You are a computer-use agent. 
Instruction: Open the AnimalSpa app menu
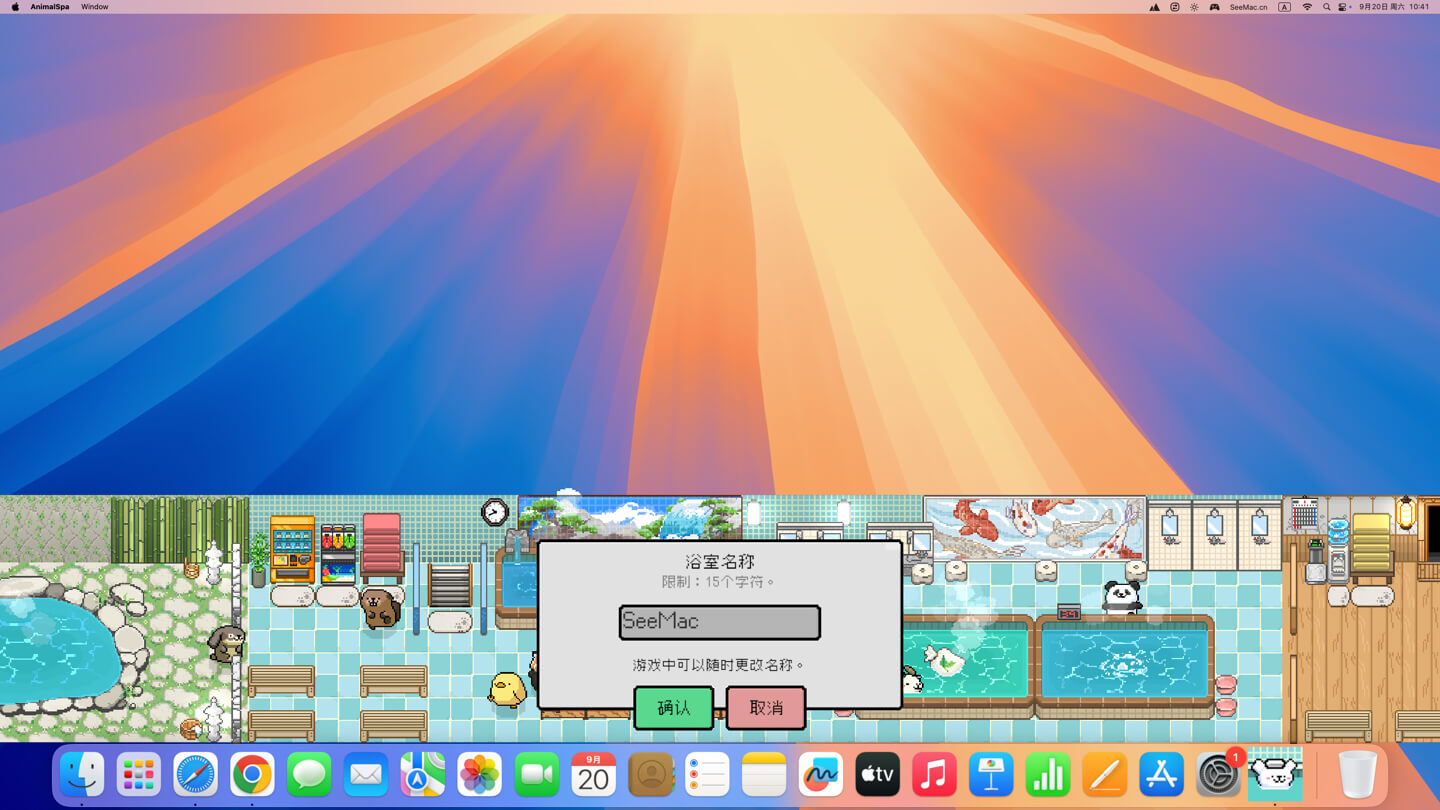point(50,7)
